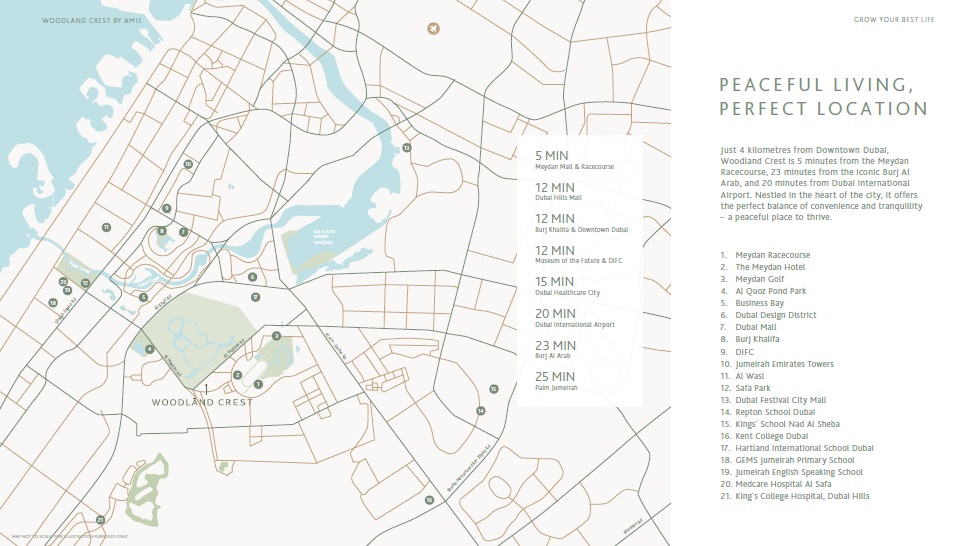Select map marker 16 Kent College
This screenshot has height=546, width=978.
[428, 500]
